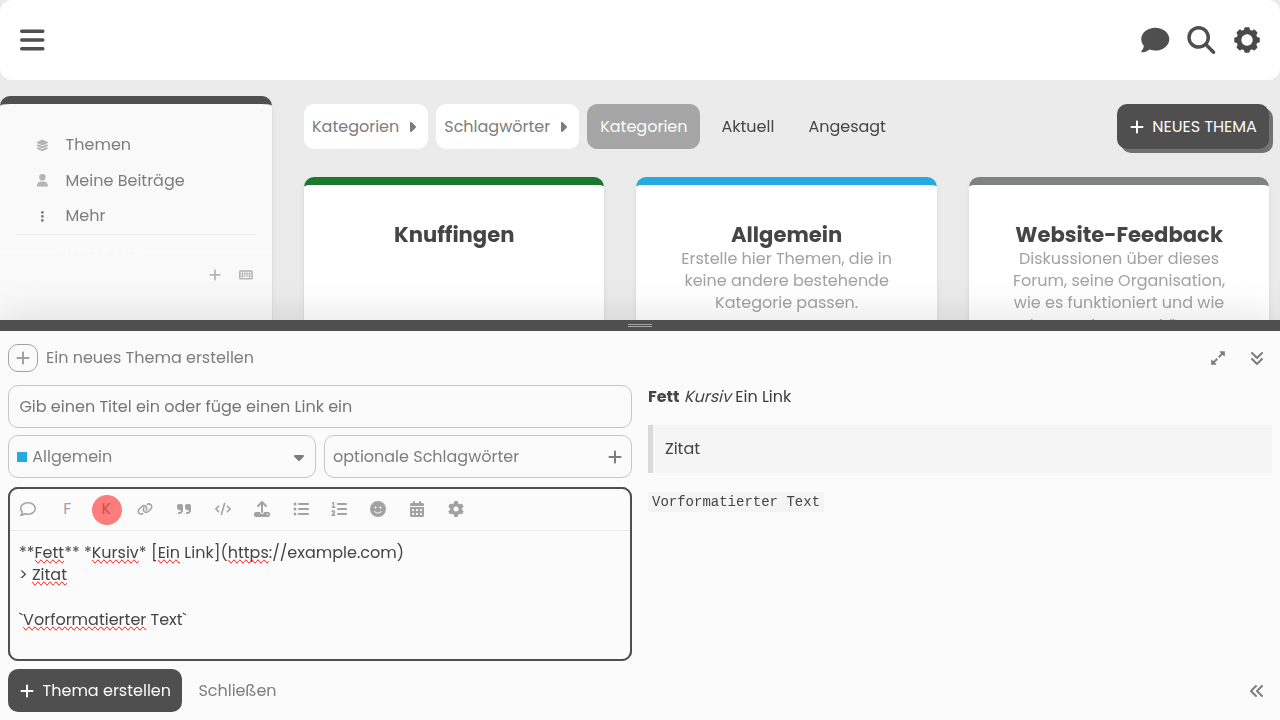Open the Allgemein category dropdown
Viewport: 1280px width, 720px height.
pos(162,457)
